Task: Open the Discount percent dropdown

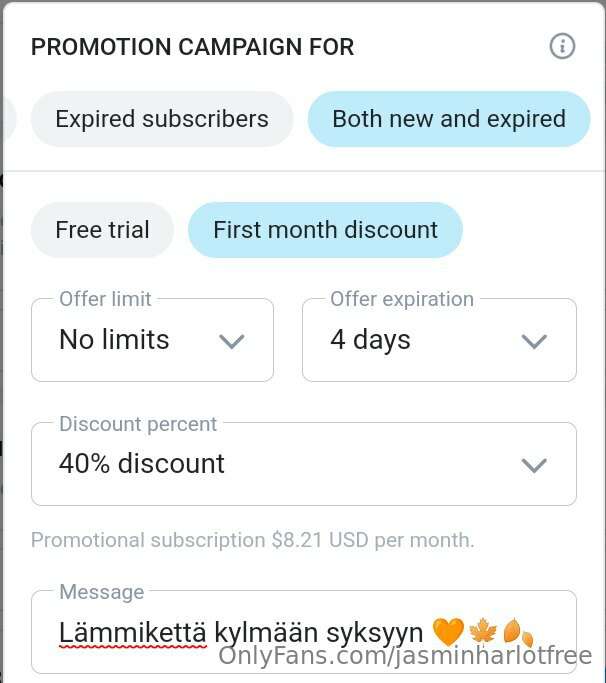Action: click(304, 464)
